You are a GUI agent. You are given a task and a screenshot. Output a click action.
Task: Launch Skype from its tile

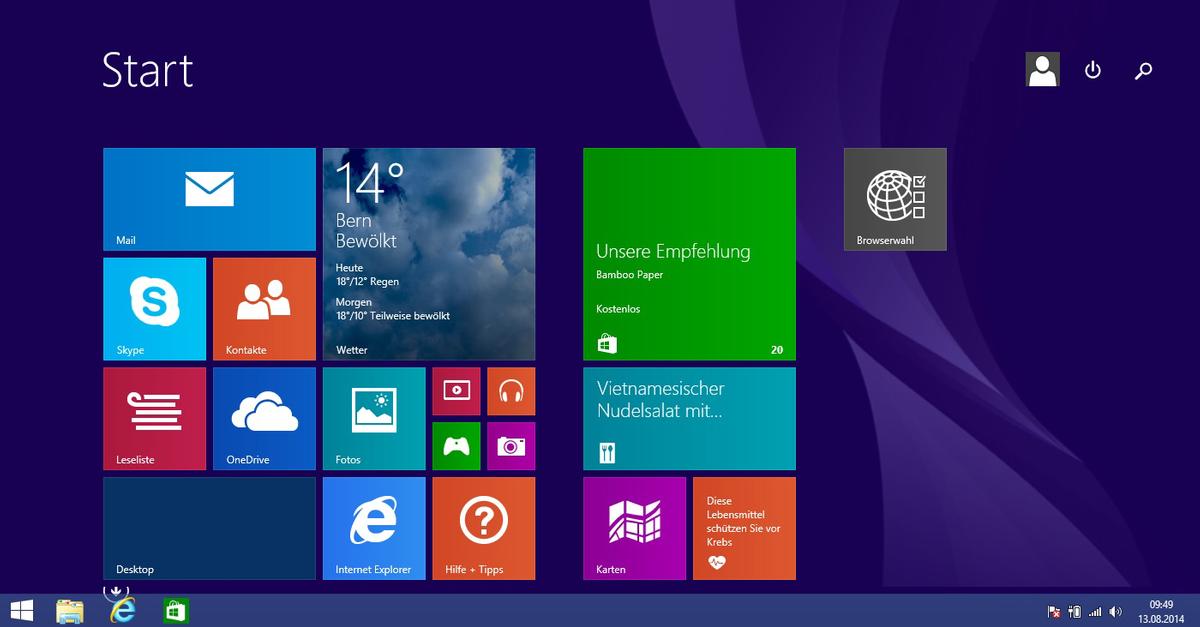click(x=154, y=308)
